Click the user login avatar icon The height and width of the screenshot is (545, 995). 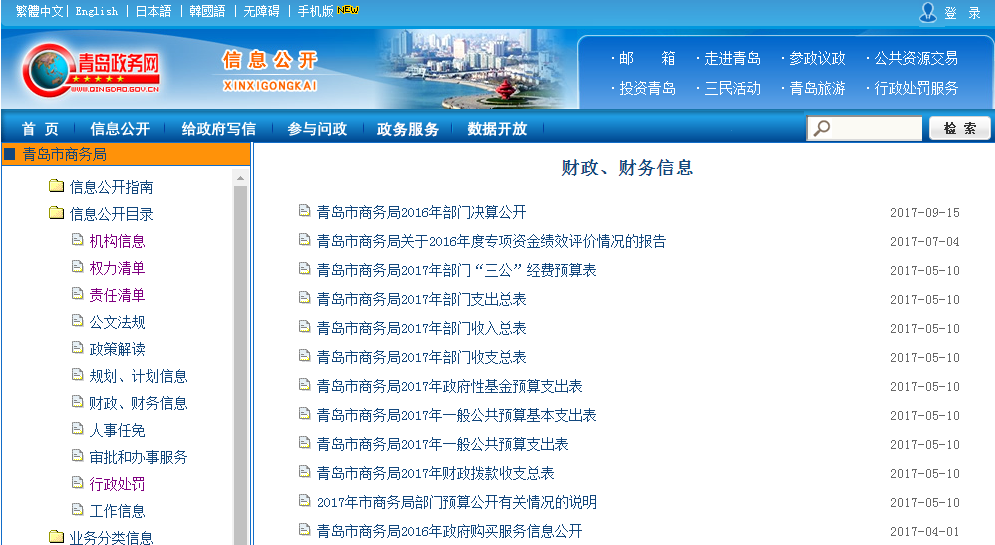(x=928, y=12)
